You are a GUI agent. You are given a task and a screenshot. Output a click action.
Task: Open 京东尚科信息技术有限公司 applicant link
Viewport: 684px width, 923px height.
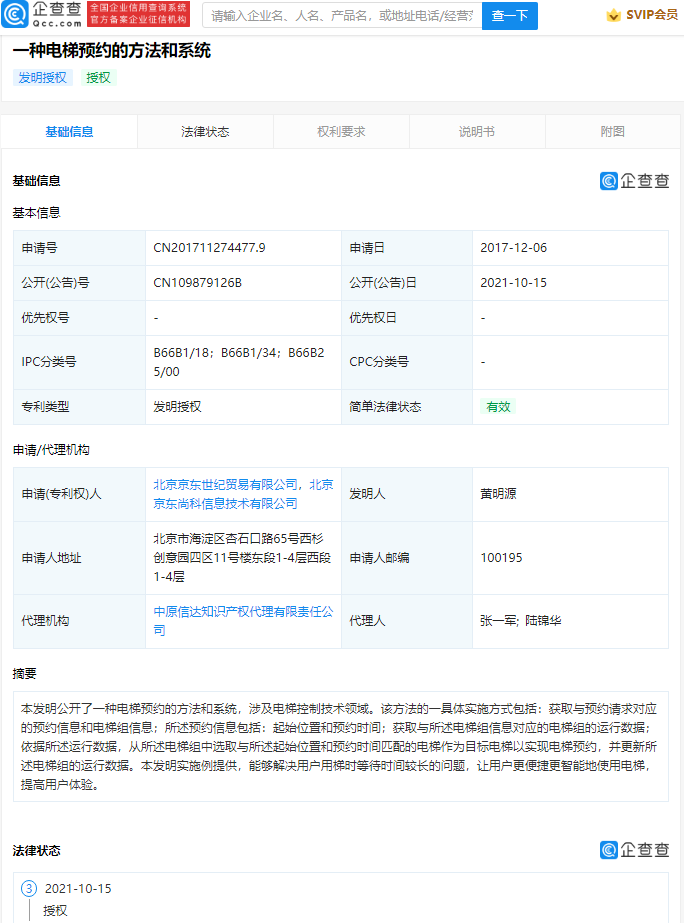tap(225, 503)
